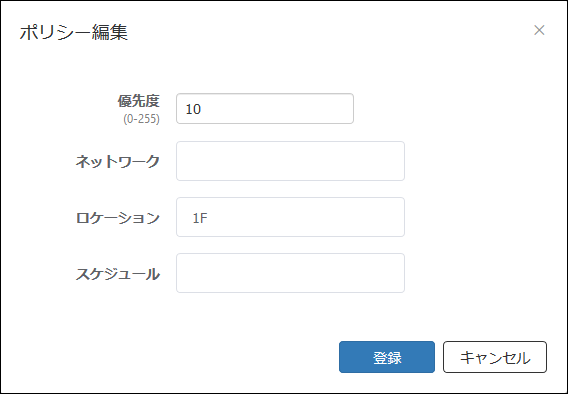Focus the empty schedule field
568x394 pixels.
click(290, 273)
